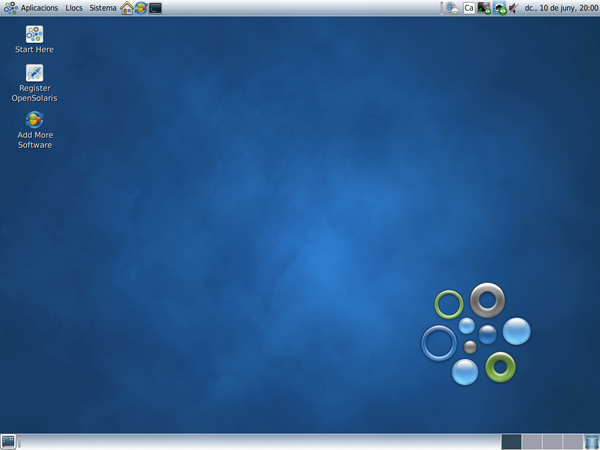Open the calendar from date and time

coord(558,8)
